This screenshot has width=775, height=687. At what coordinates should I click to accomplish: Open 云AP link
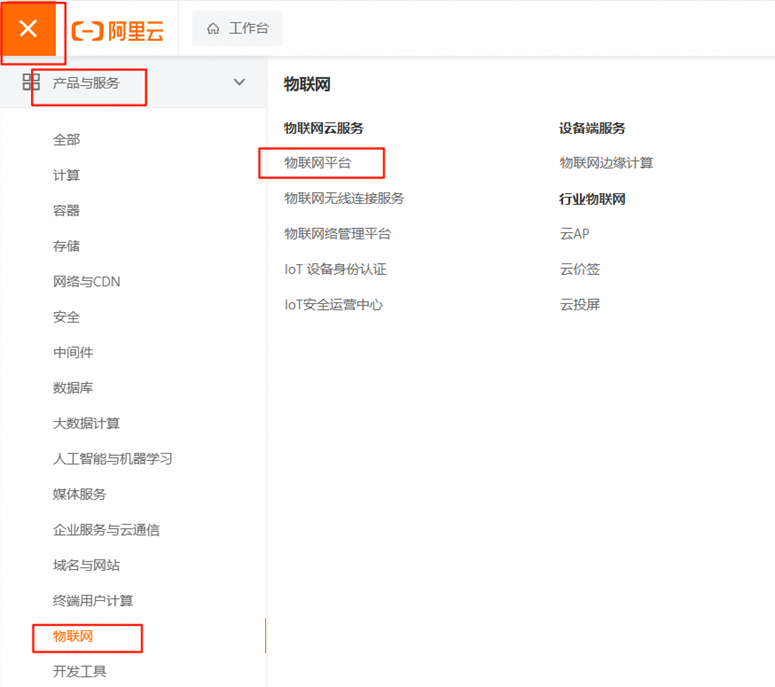(x=574, y=234)
